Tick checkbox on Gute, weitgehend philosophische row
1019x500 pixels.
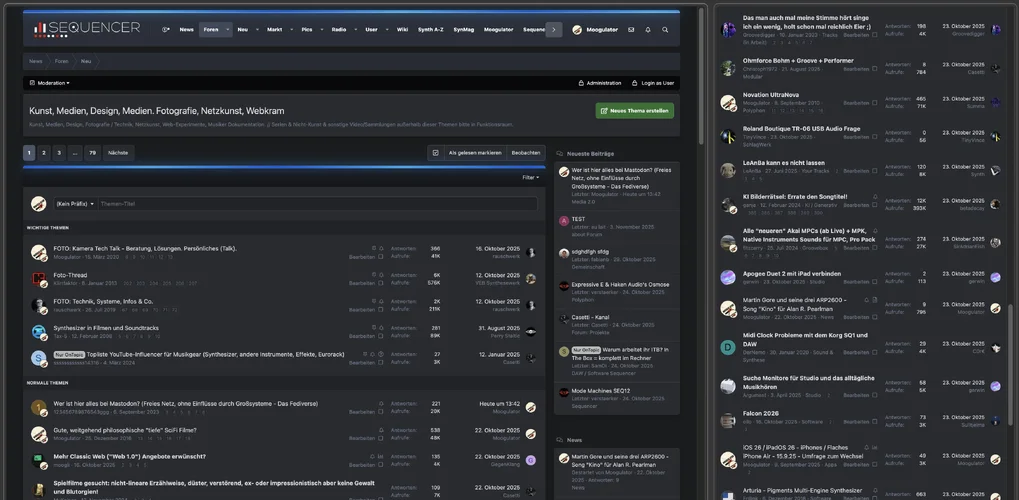381,438
